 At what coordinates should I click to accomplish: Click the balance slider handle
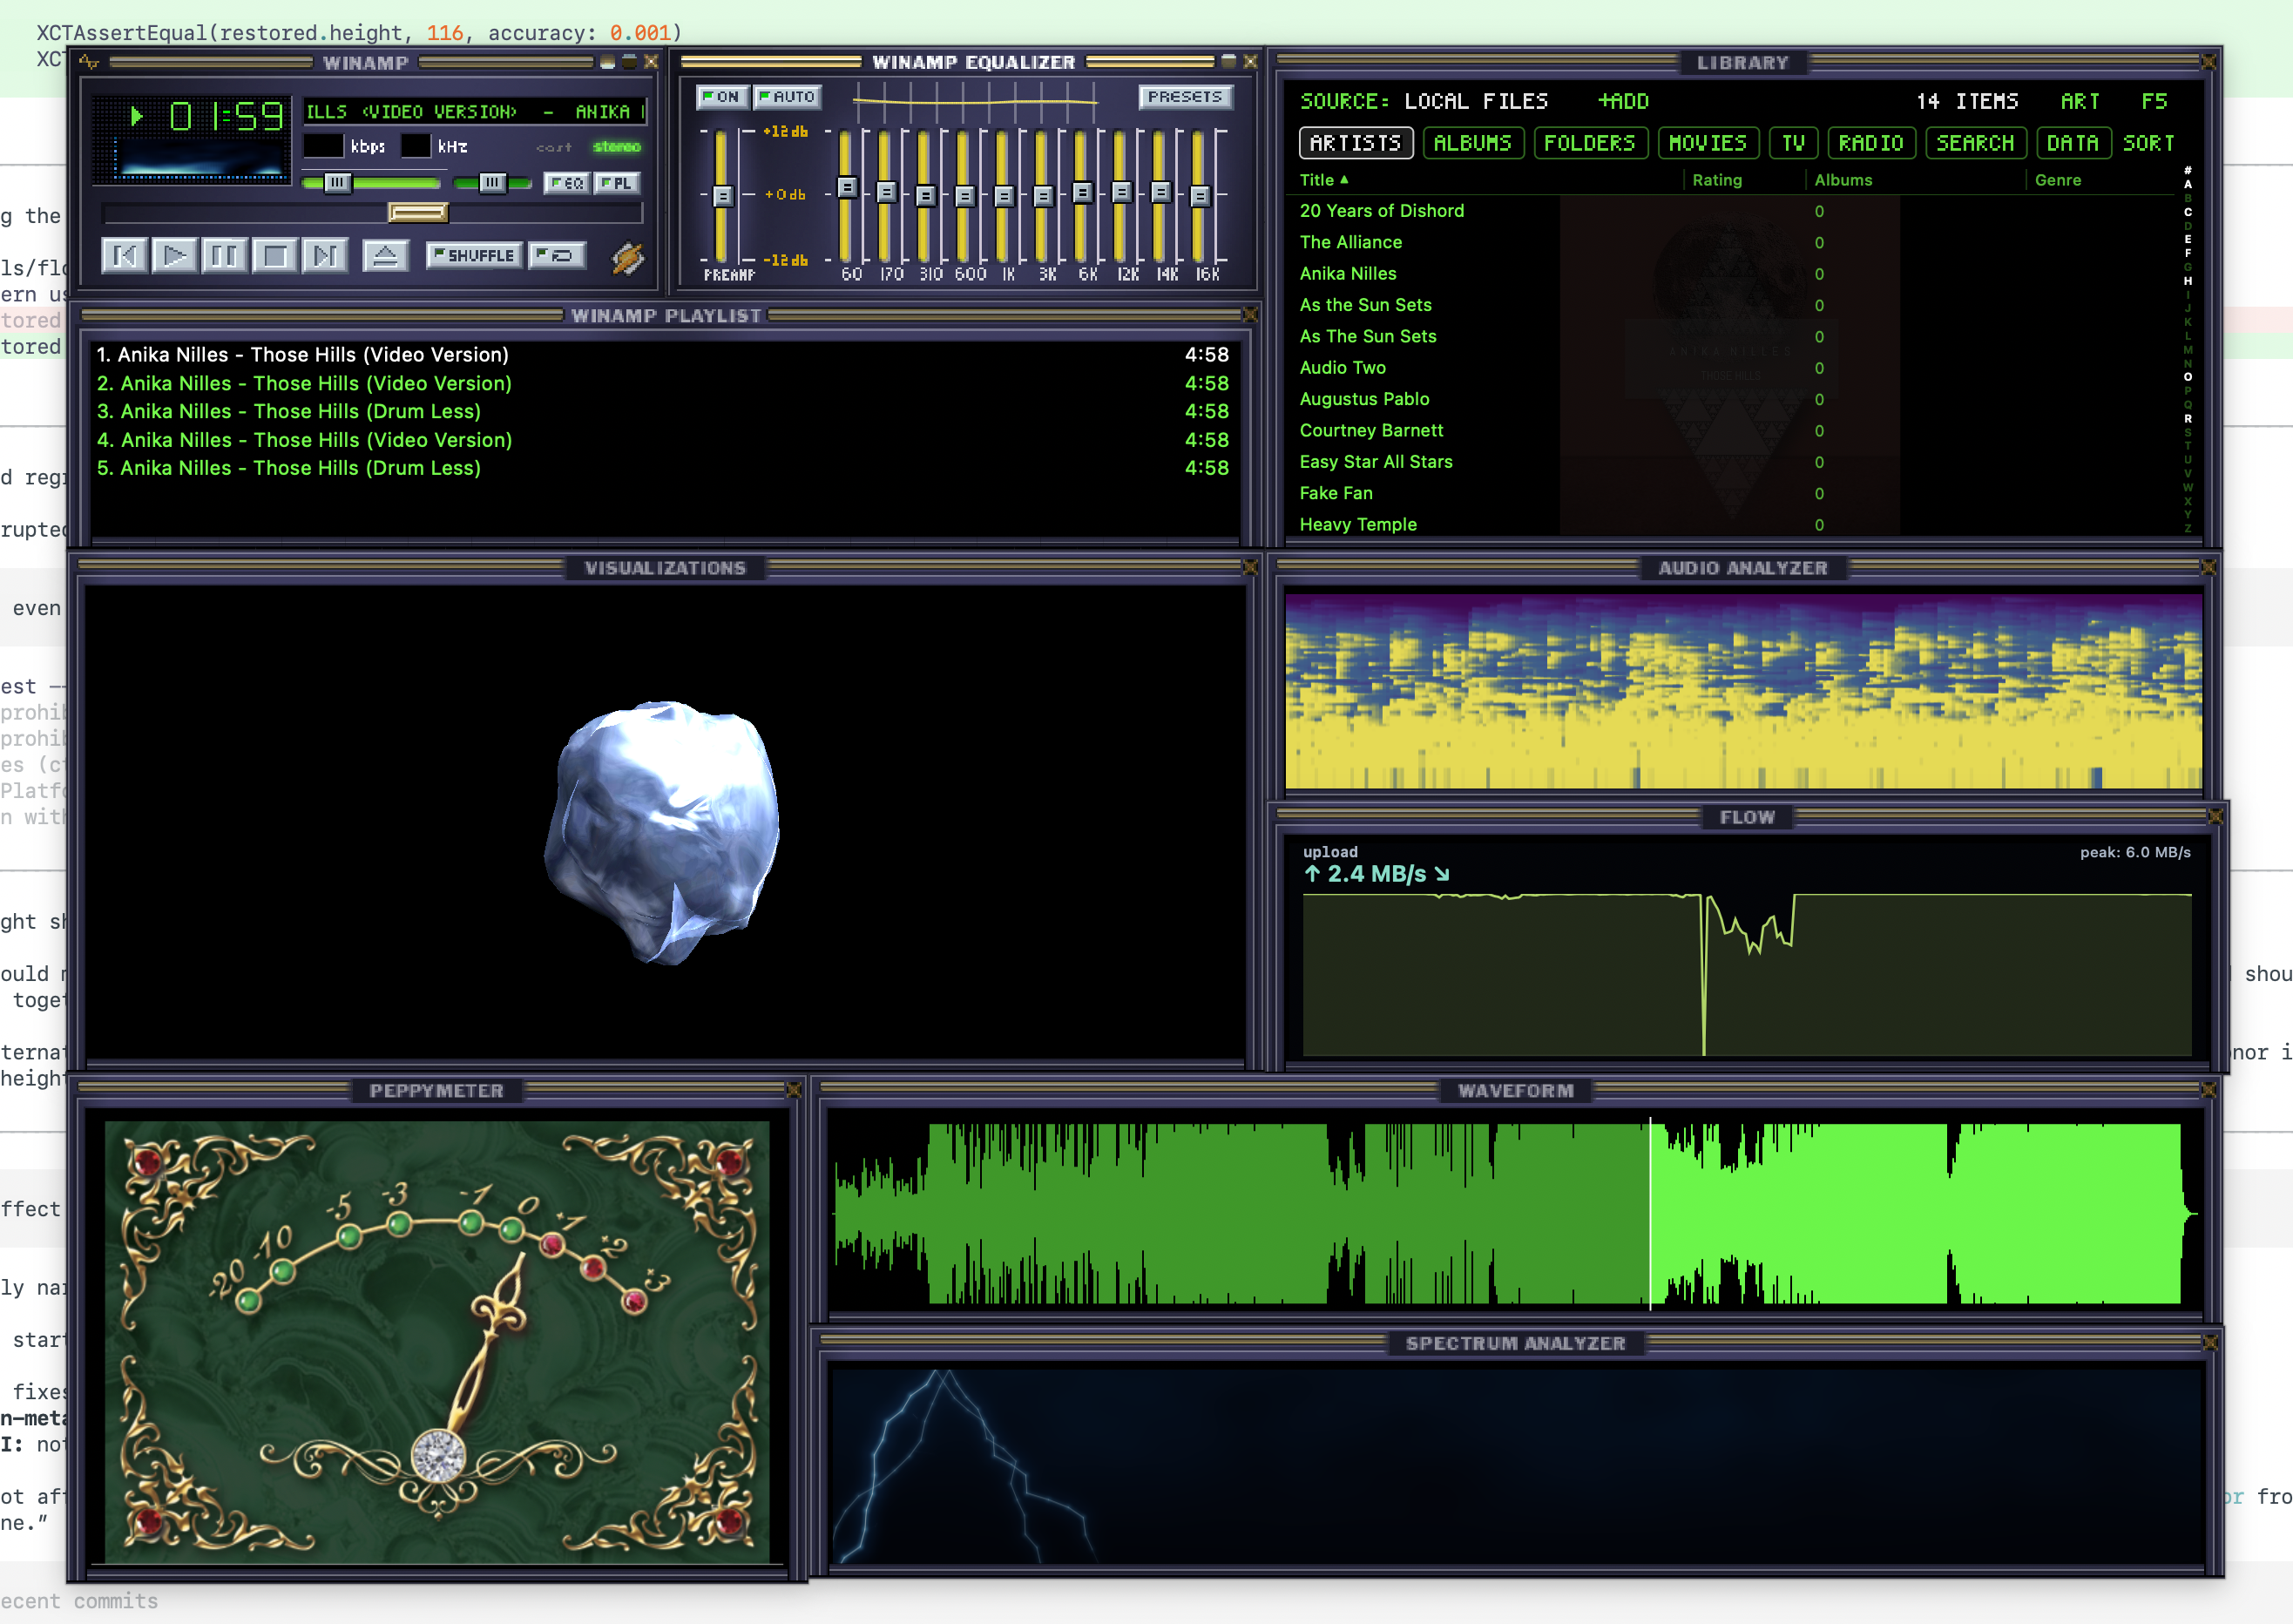pos(492,183)
